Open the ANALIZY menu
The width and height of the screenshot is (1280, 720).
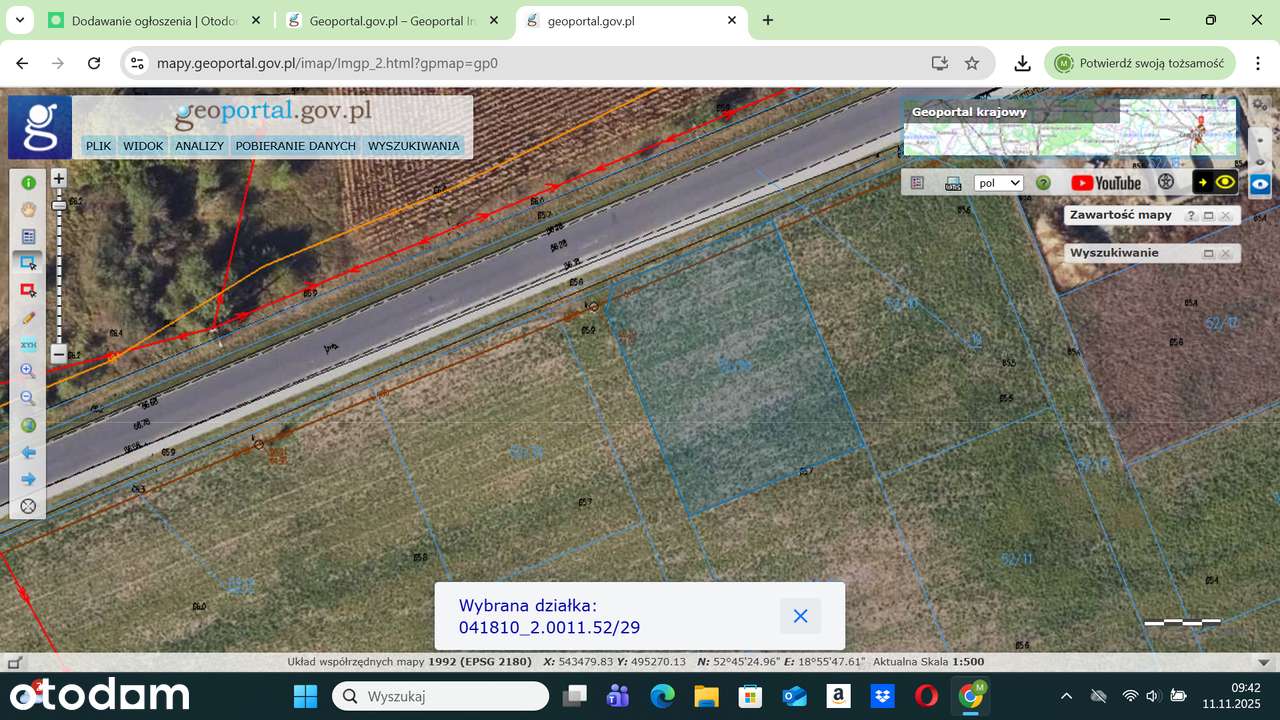click(199, 146)
